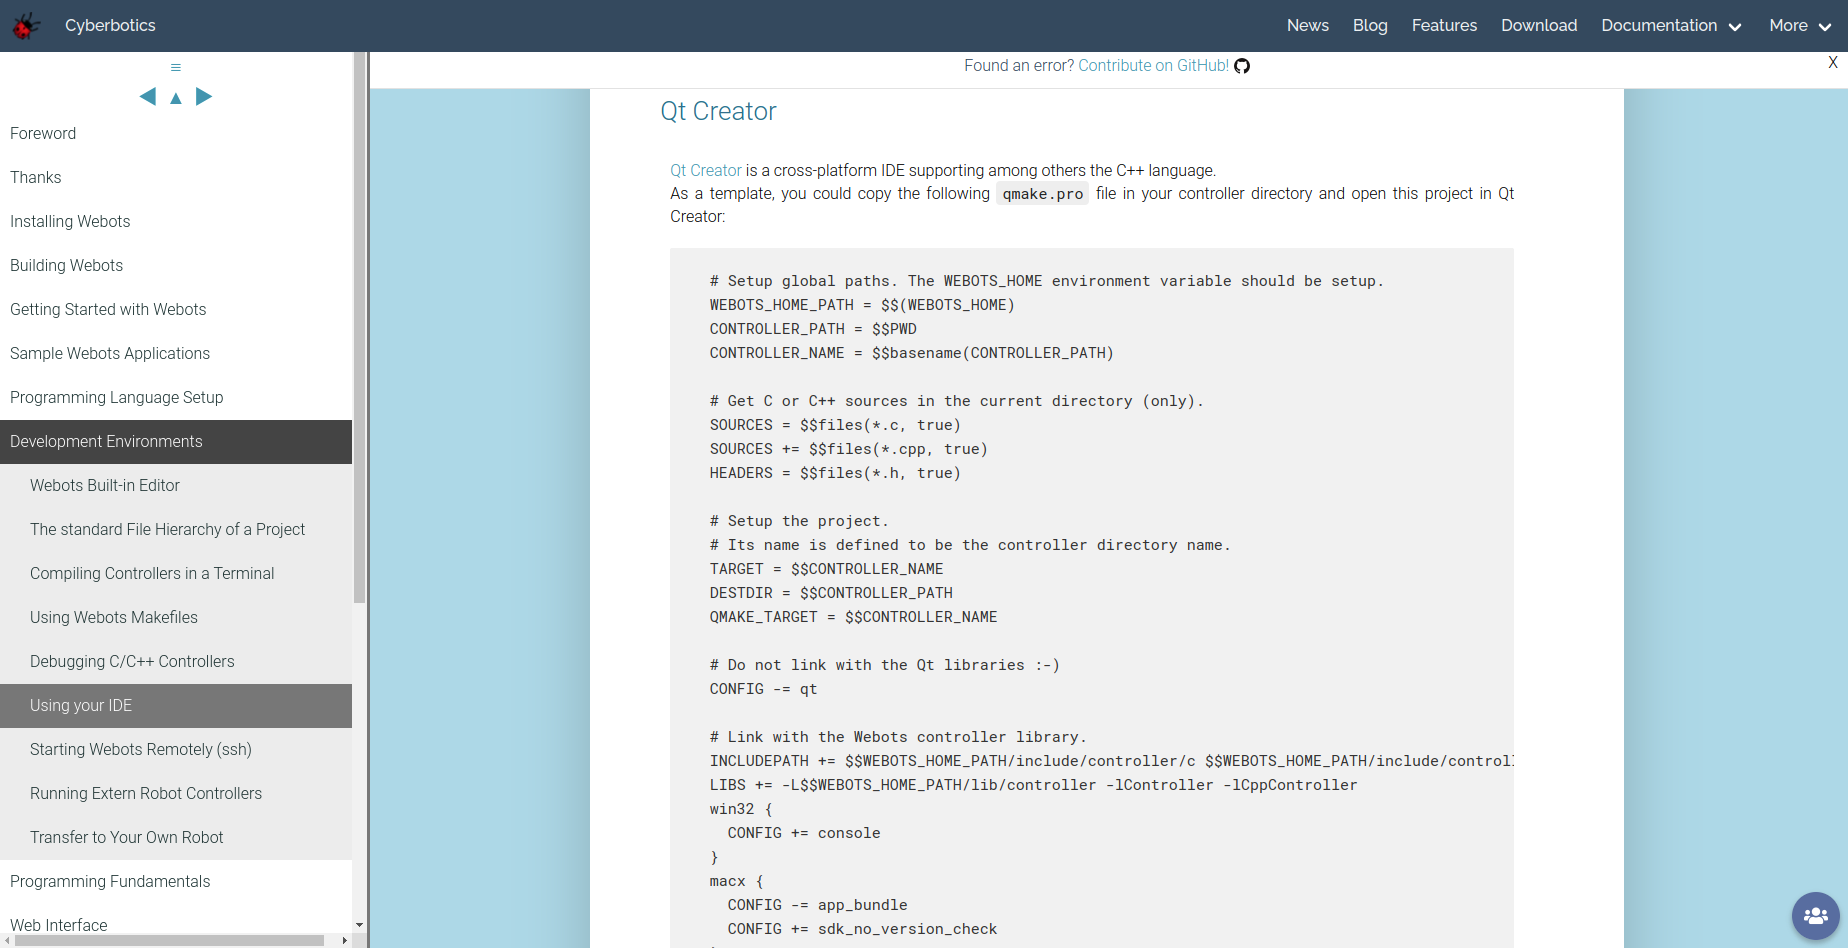Click the 'Found an error?' banner text
Viewport: 1848px width, 948px height.
pyautogui.click(x=1019, y=66)
